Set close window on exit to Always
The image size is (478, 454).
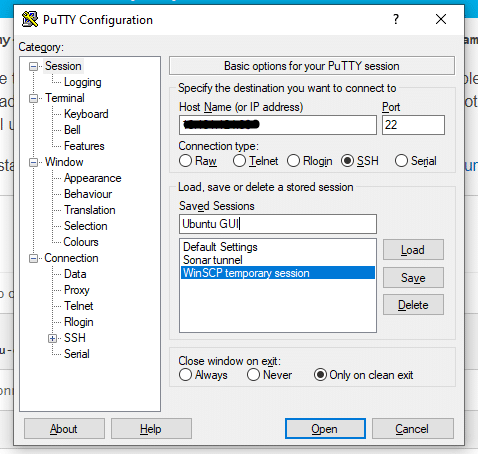(203, 375)
